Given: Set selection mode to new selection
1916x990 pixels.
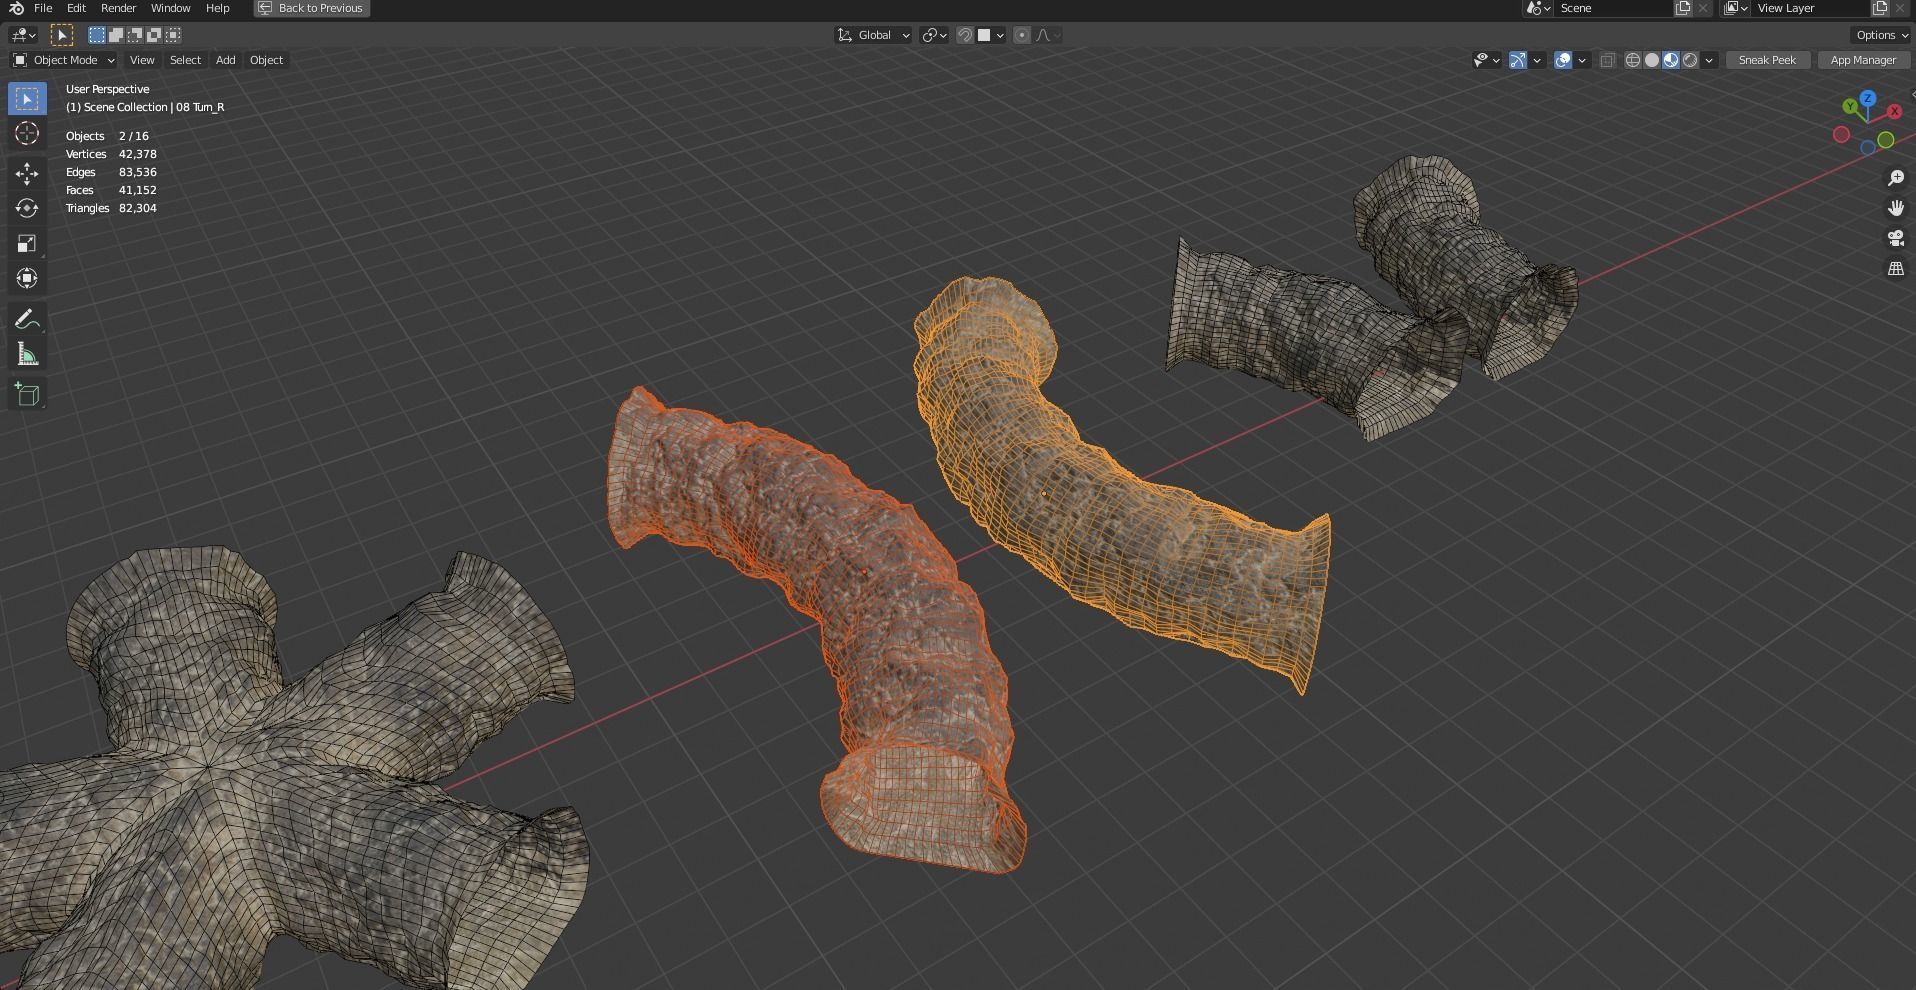Looking at the screenshot, I should [97, 35].
